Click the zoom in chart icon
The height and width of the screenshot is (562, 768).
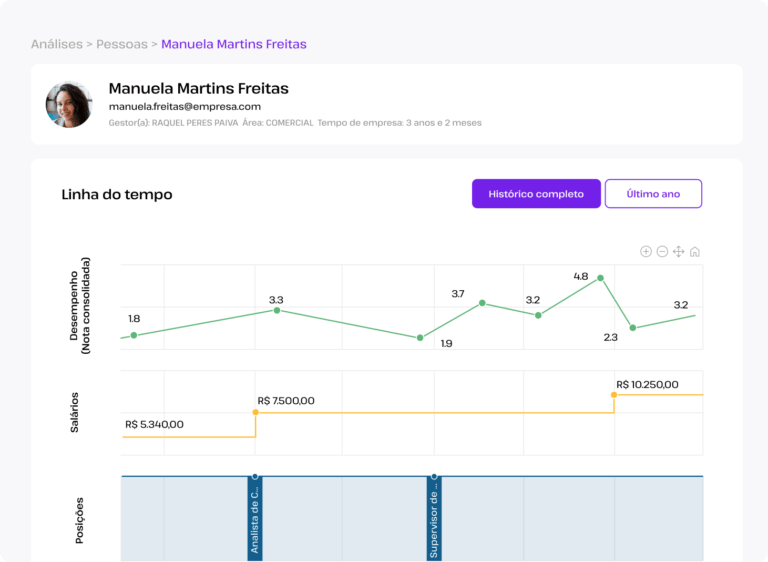[646, 252]
